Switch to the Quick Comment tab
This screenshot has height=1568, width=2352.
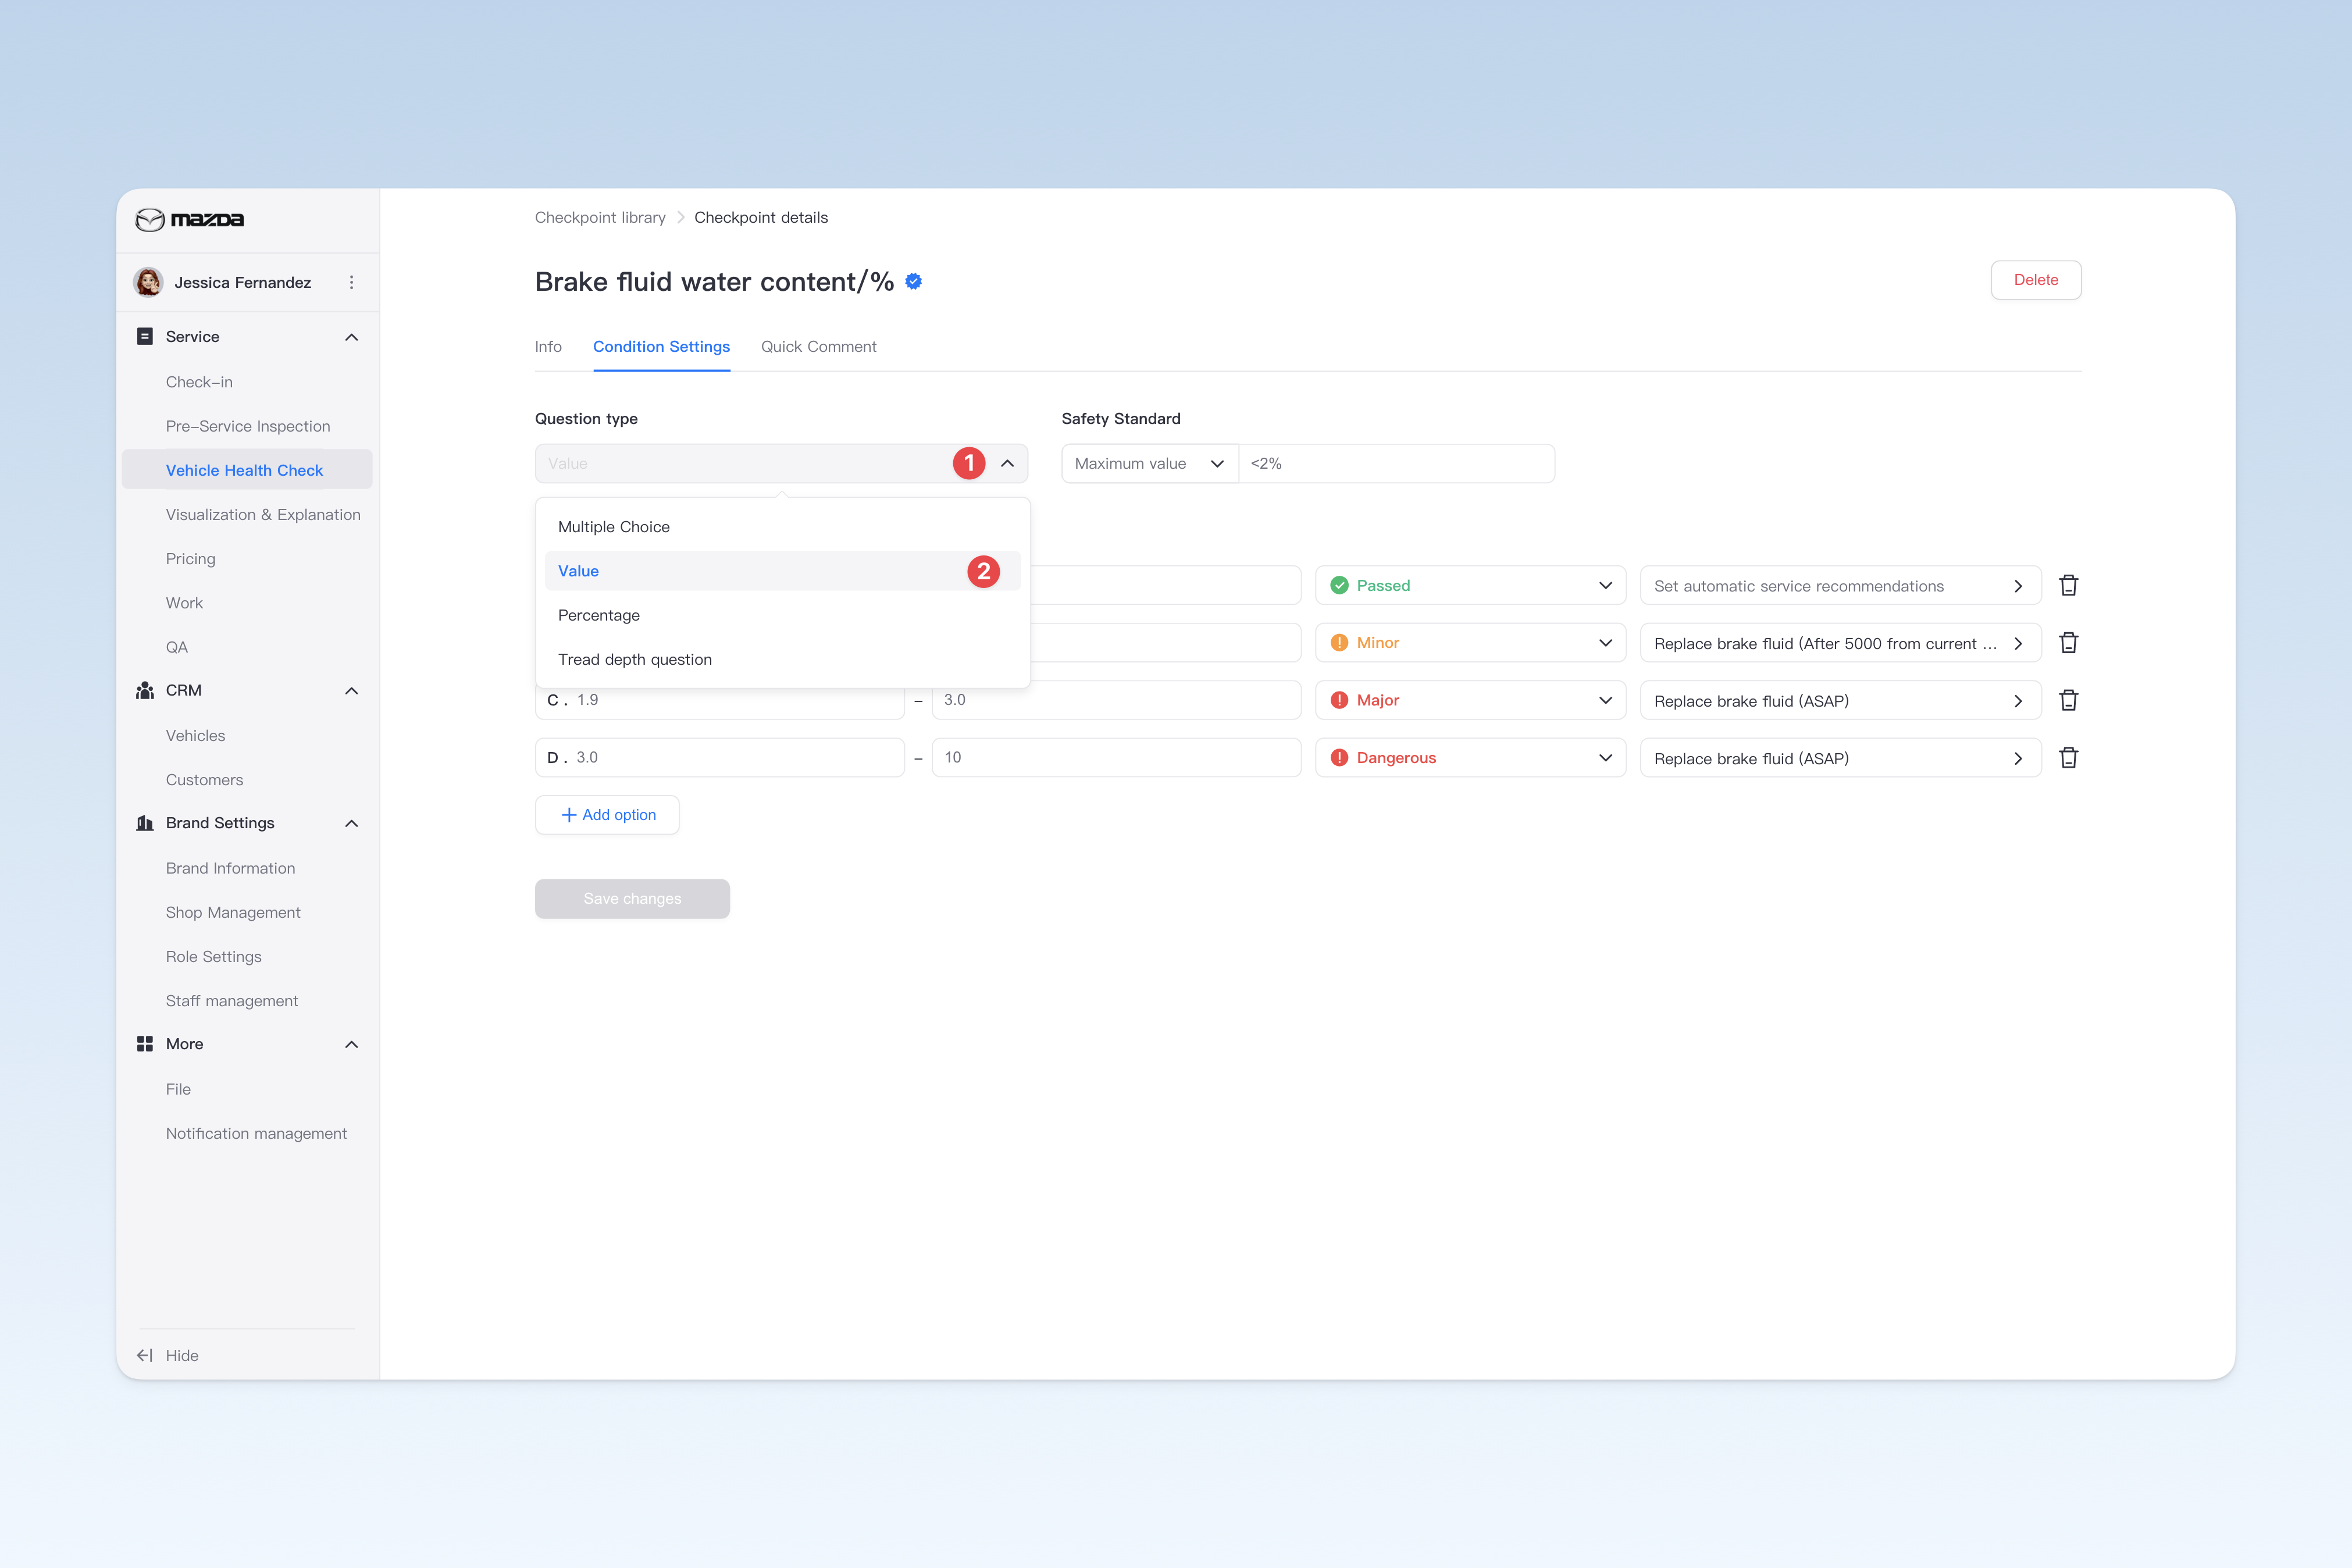pos(818,346)
